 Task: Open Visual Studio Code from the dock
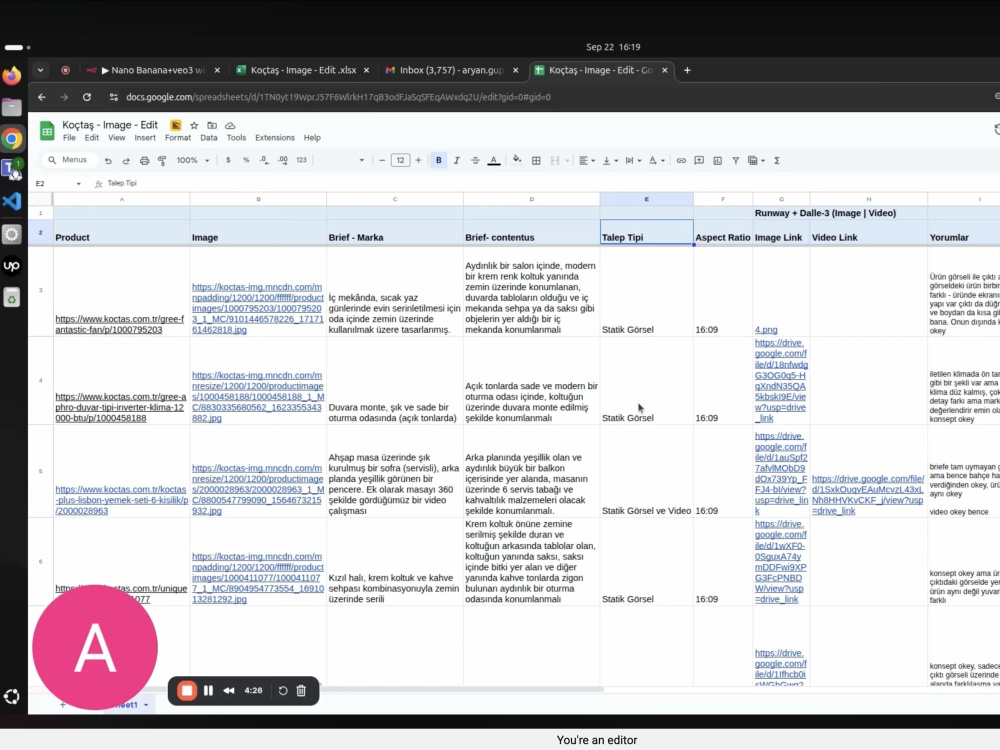(x=11, y=202)
